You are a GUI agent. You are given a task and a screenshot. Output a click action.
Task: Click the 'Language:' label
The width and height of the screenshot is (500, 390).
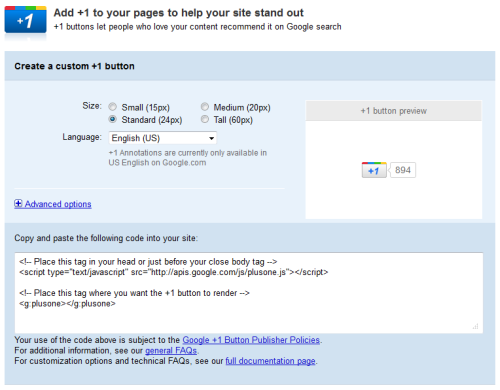pyautogui.click(x=82, y=137)
